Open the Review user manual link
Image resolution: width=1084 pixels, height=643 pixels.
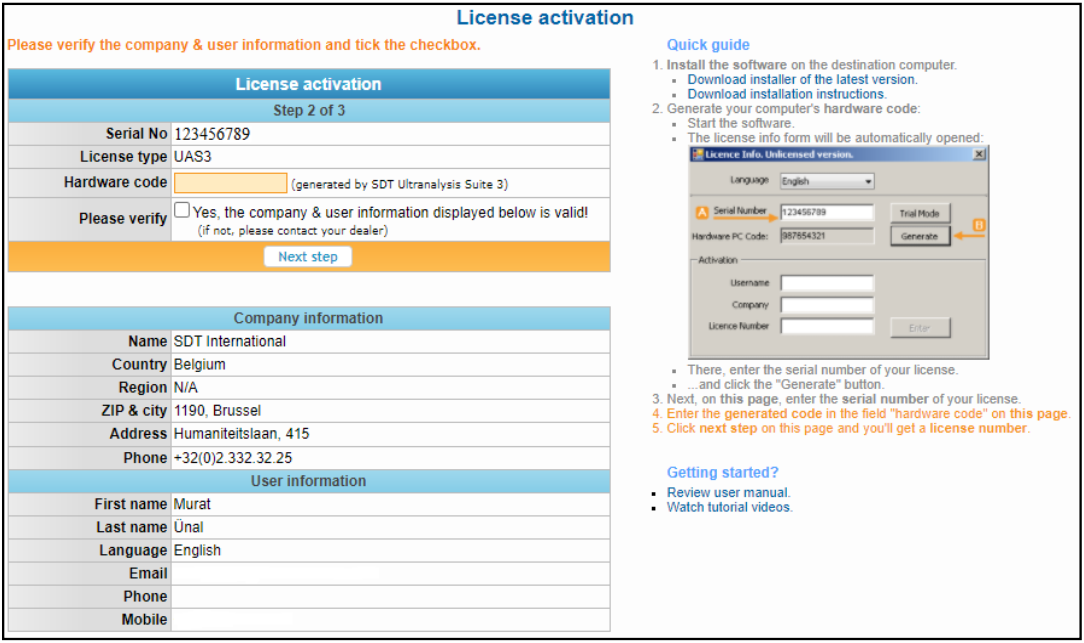tap(728, 492)
